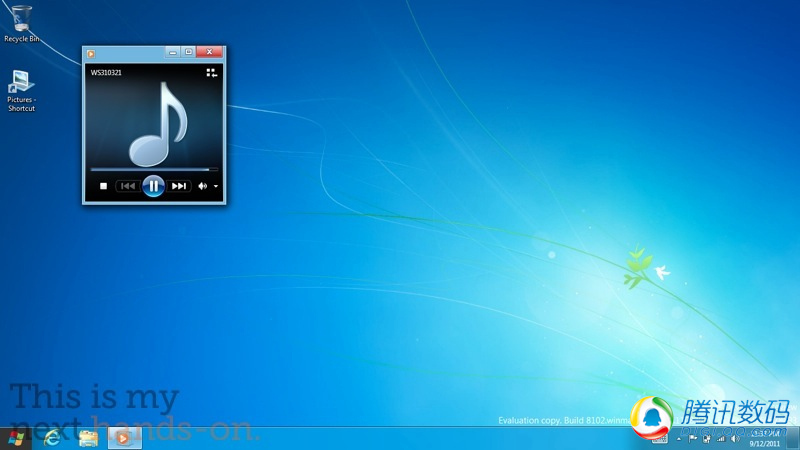800x450 pixels.
Task: Open File Explorer from the taskbar
Action: (88, 438)
